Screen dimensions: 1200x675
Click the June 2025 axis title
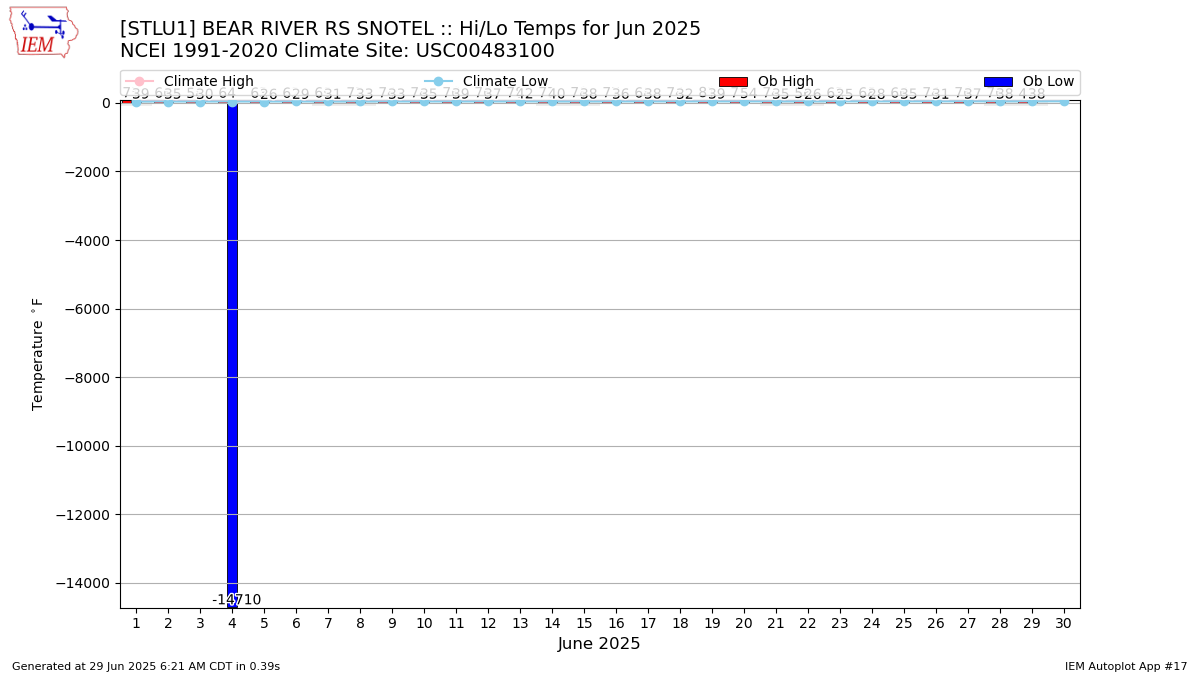tap(599, 644)
